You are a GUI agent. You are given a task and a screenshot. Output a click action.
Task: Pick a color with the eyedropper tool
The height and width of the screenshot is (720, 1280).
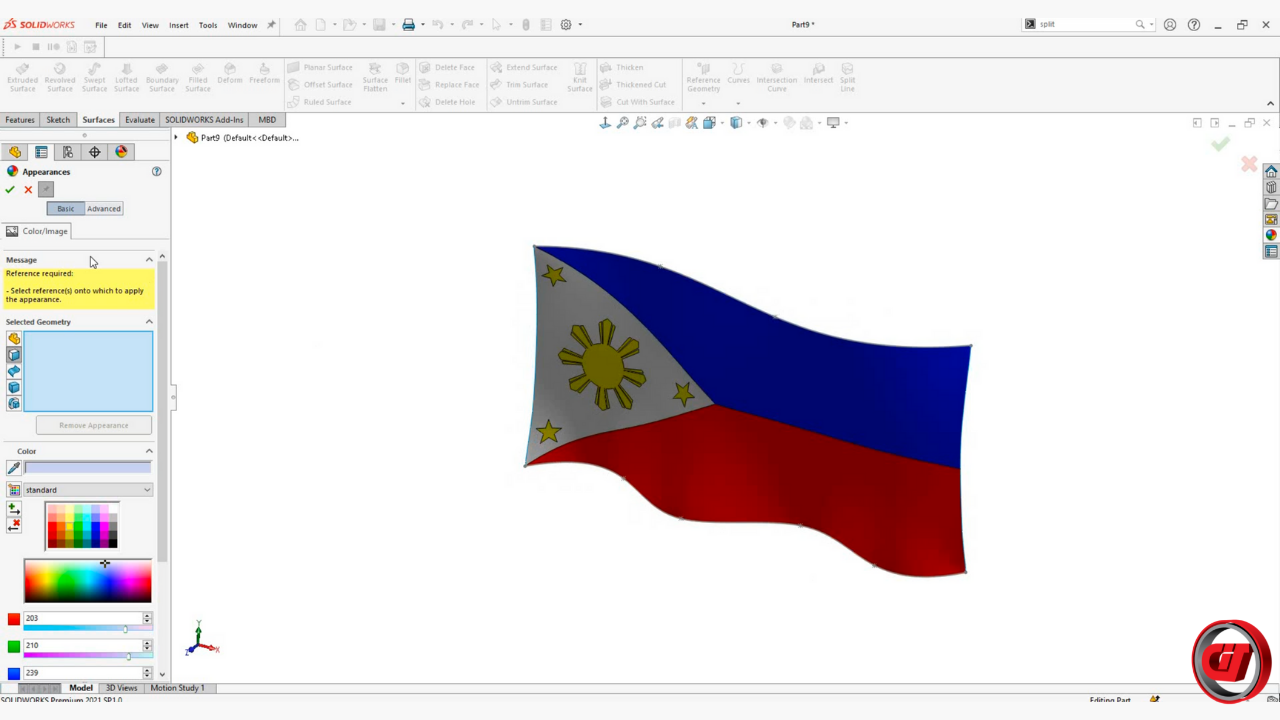[14, 468]
